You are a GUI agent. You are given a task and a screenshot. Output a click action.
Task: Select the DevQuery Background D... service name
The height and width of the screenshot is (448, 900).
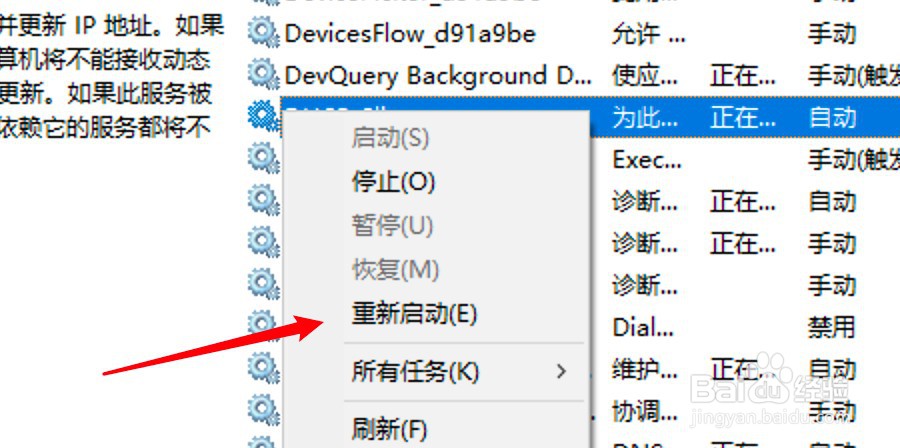click(x=438, y=76)
